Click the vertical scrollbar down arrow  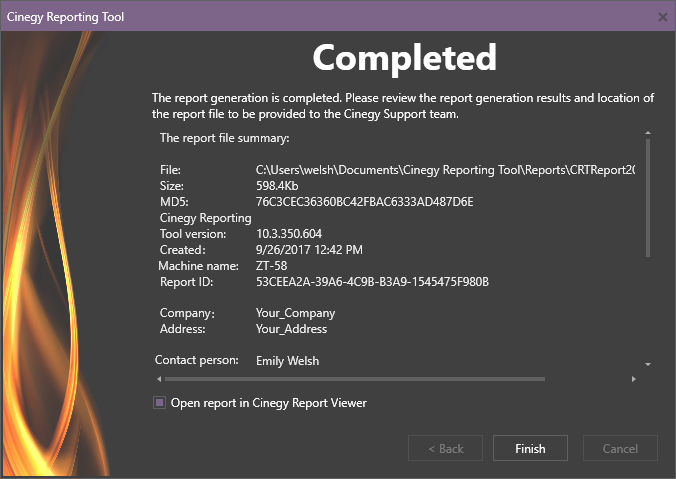(648, 365)
